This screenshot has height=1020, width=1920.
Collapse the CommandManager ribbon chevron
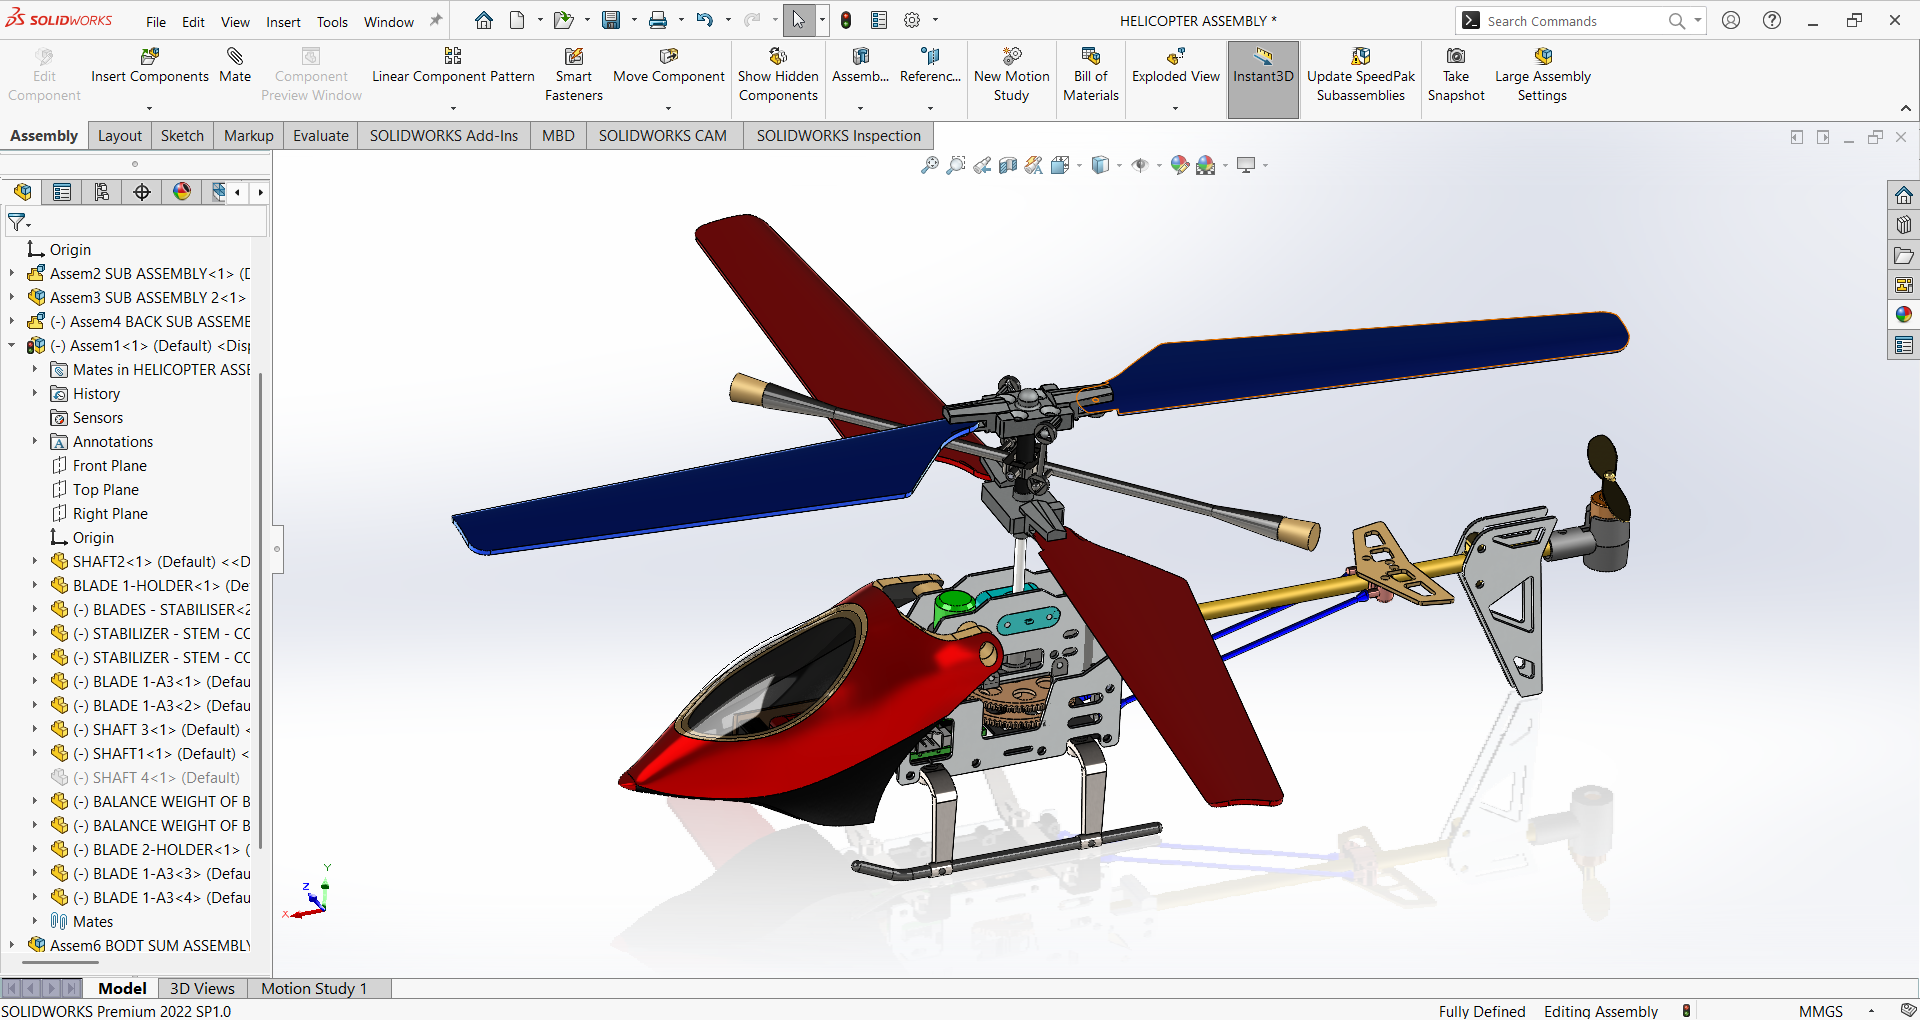1906,108
